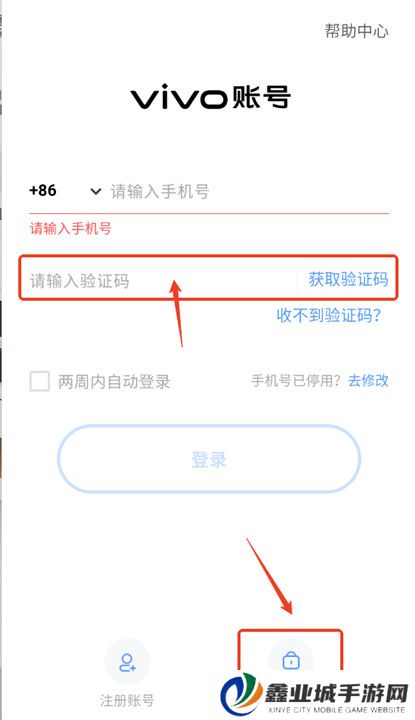Expand the country code chevron
415x720 pixels.
[x=95, y=191]
